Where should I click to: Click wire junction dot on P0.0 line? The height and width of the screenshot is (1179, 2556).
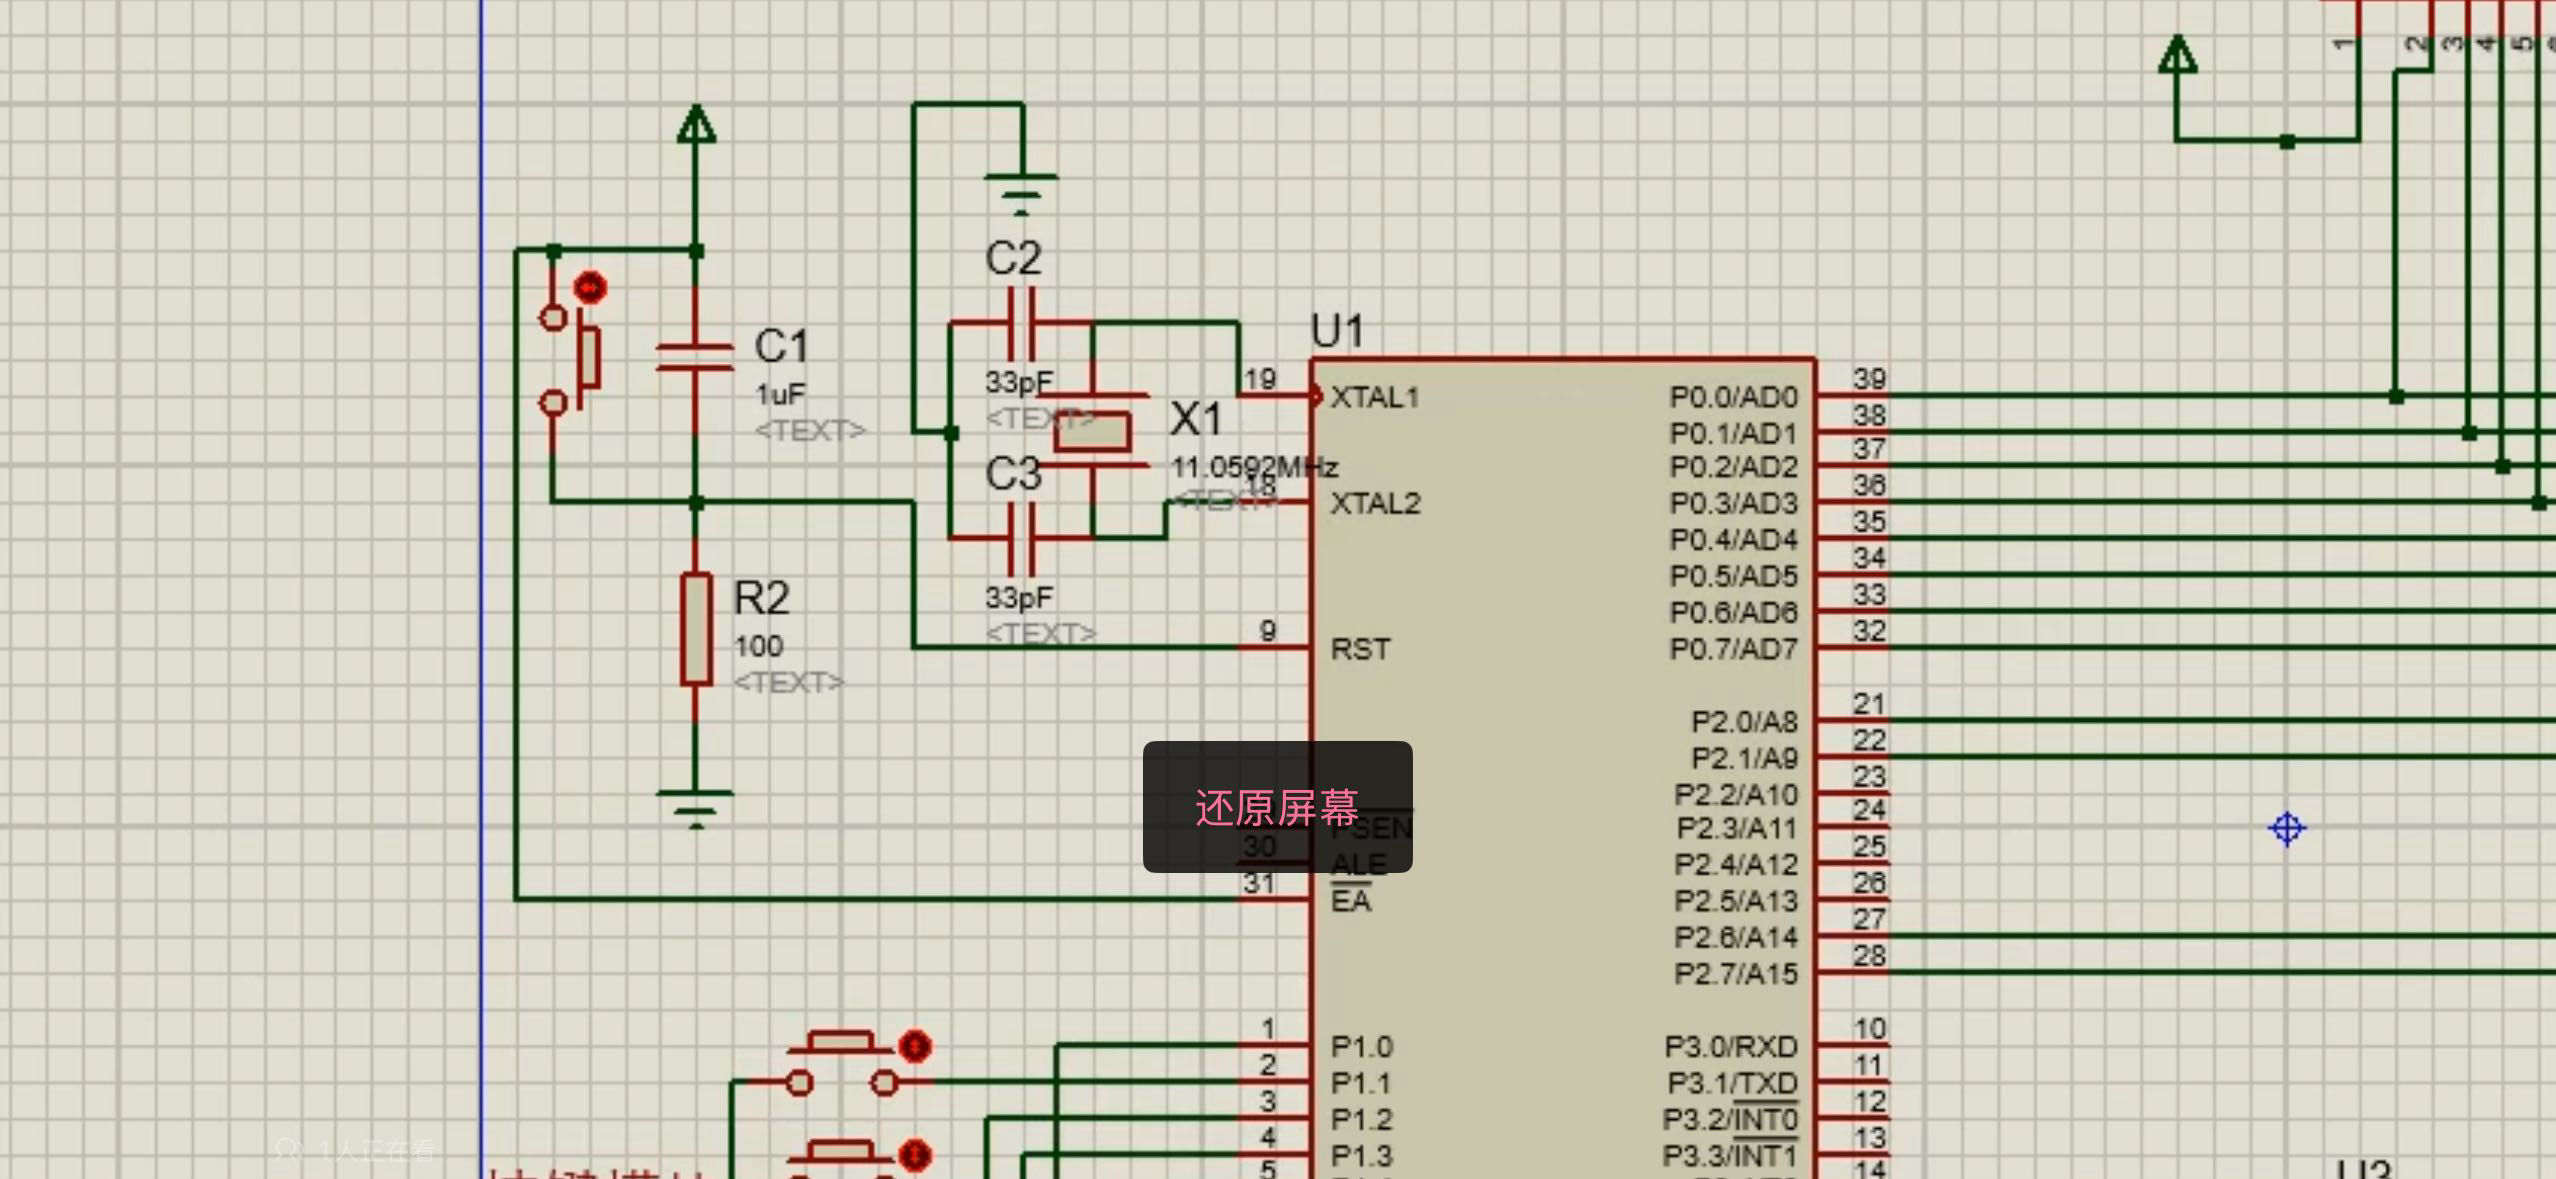coord(2396,397)
